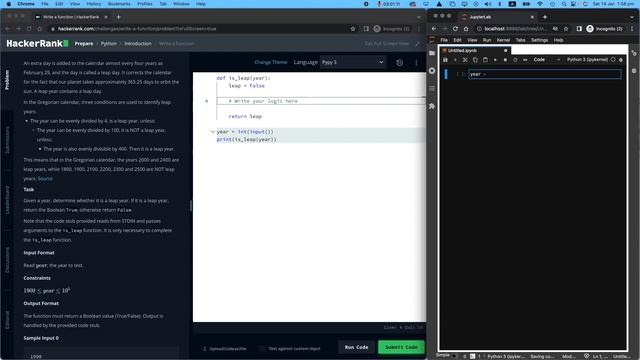The width and height of the screenshot is (640, 360).
Task: Insert a new cell with the plus icon
Action: 455,60
